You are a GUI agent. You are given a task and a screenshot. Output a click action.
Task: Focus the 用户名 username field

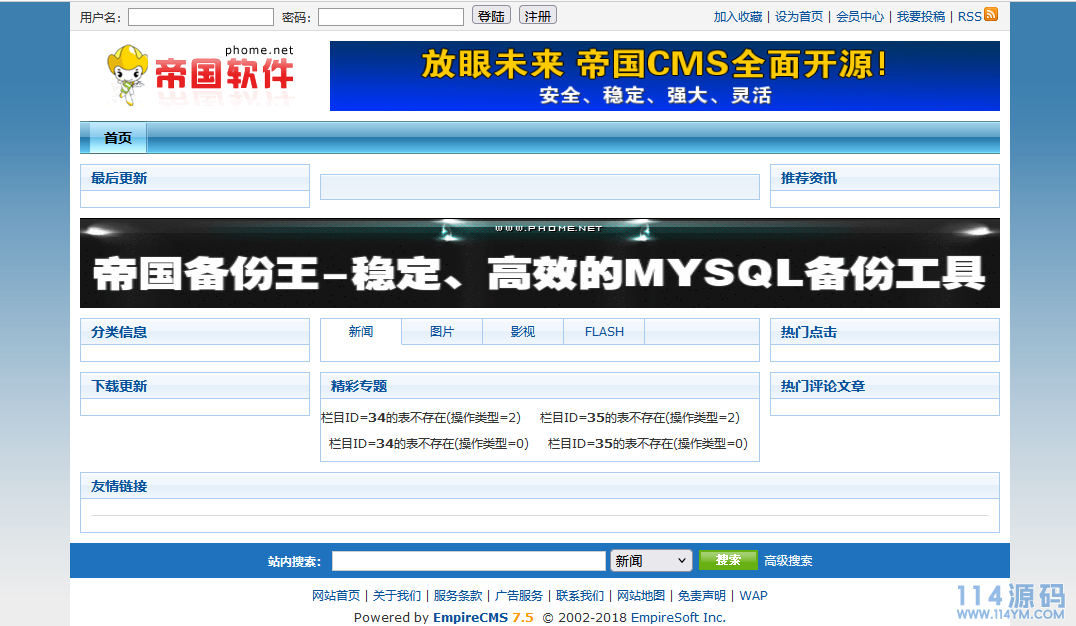click(201, 17)
